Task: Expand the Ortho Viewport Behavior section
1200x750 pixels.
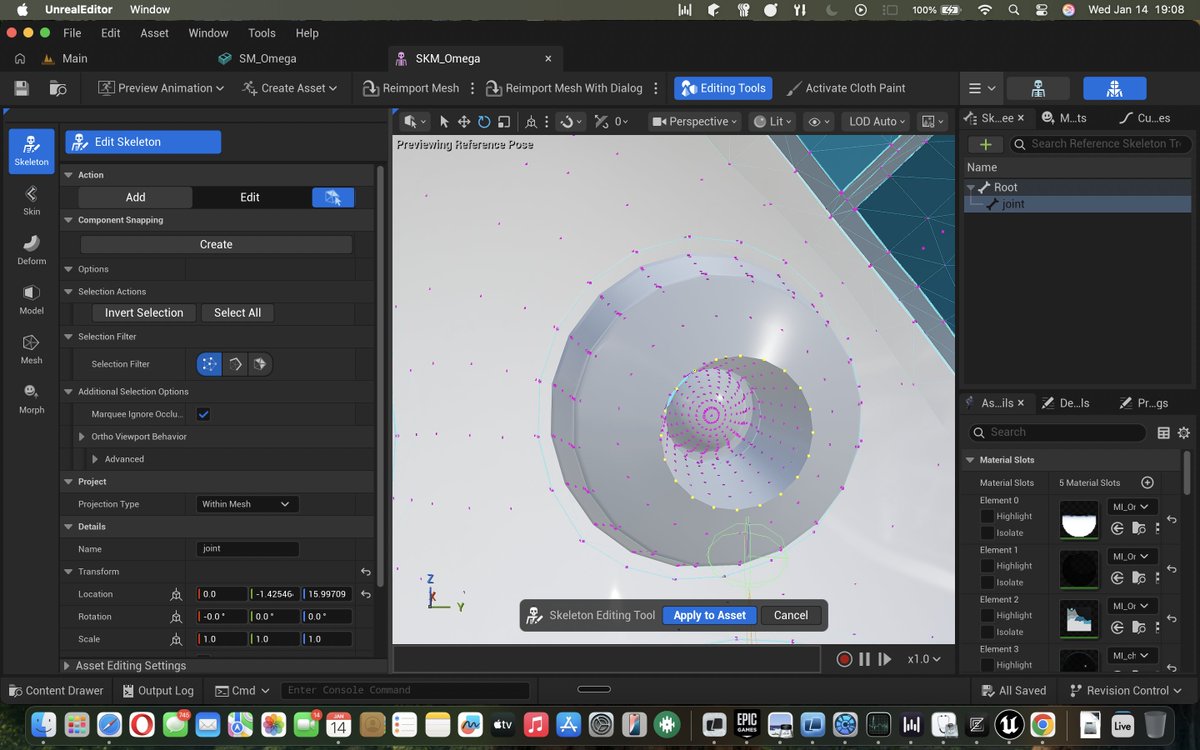Action: point(82,437)
